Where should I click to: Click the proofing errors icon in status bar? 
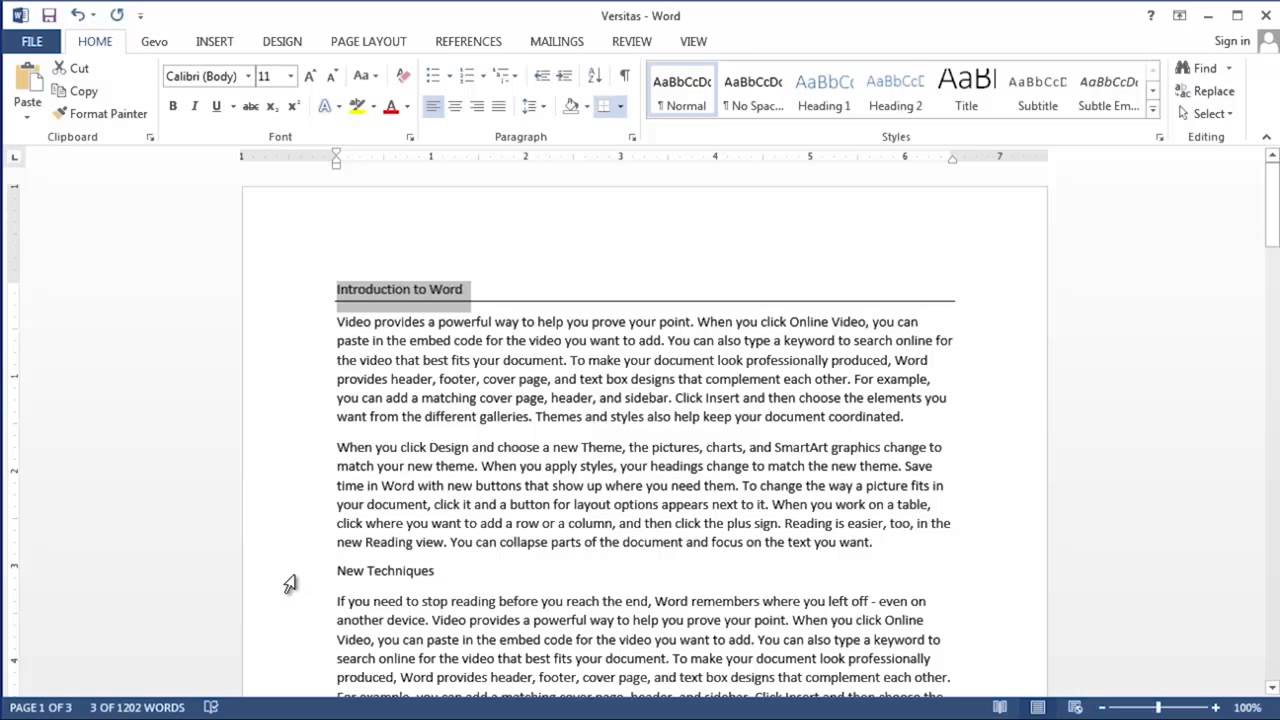click(x=211, y=707)
